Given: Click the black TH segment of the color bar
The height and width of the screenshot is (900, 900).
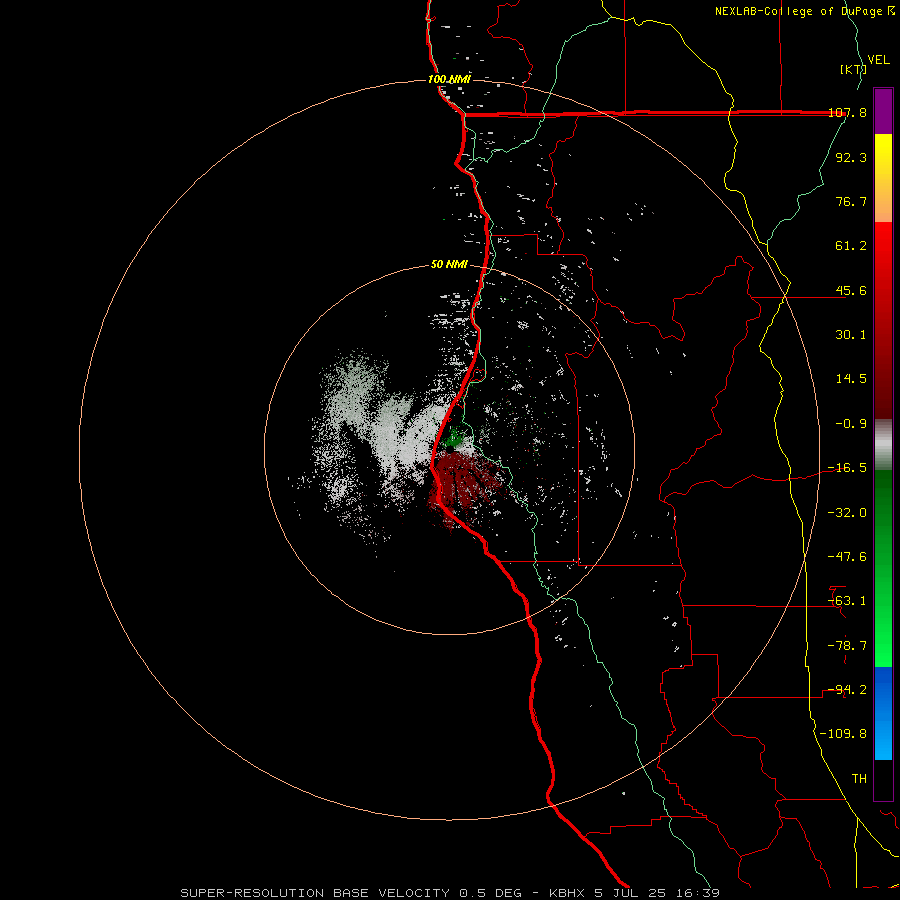Looking at the screenshot, I should point(883,780).
